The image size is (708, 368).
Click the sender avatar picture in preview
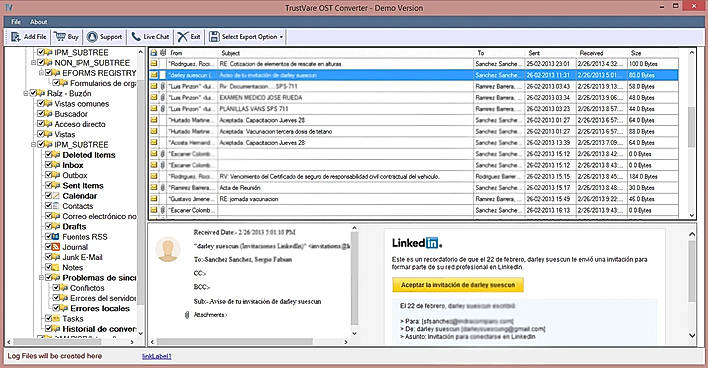(x=168, y=250)
